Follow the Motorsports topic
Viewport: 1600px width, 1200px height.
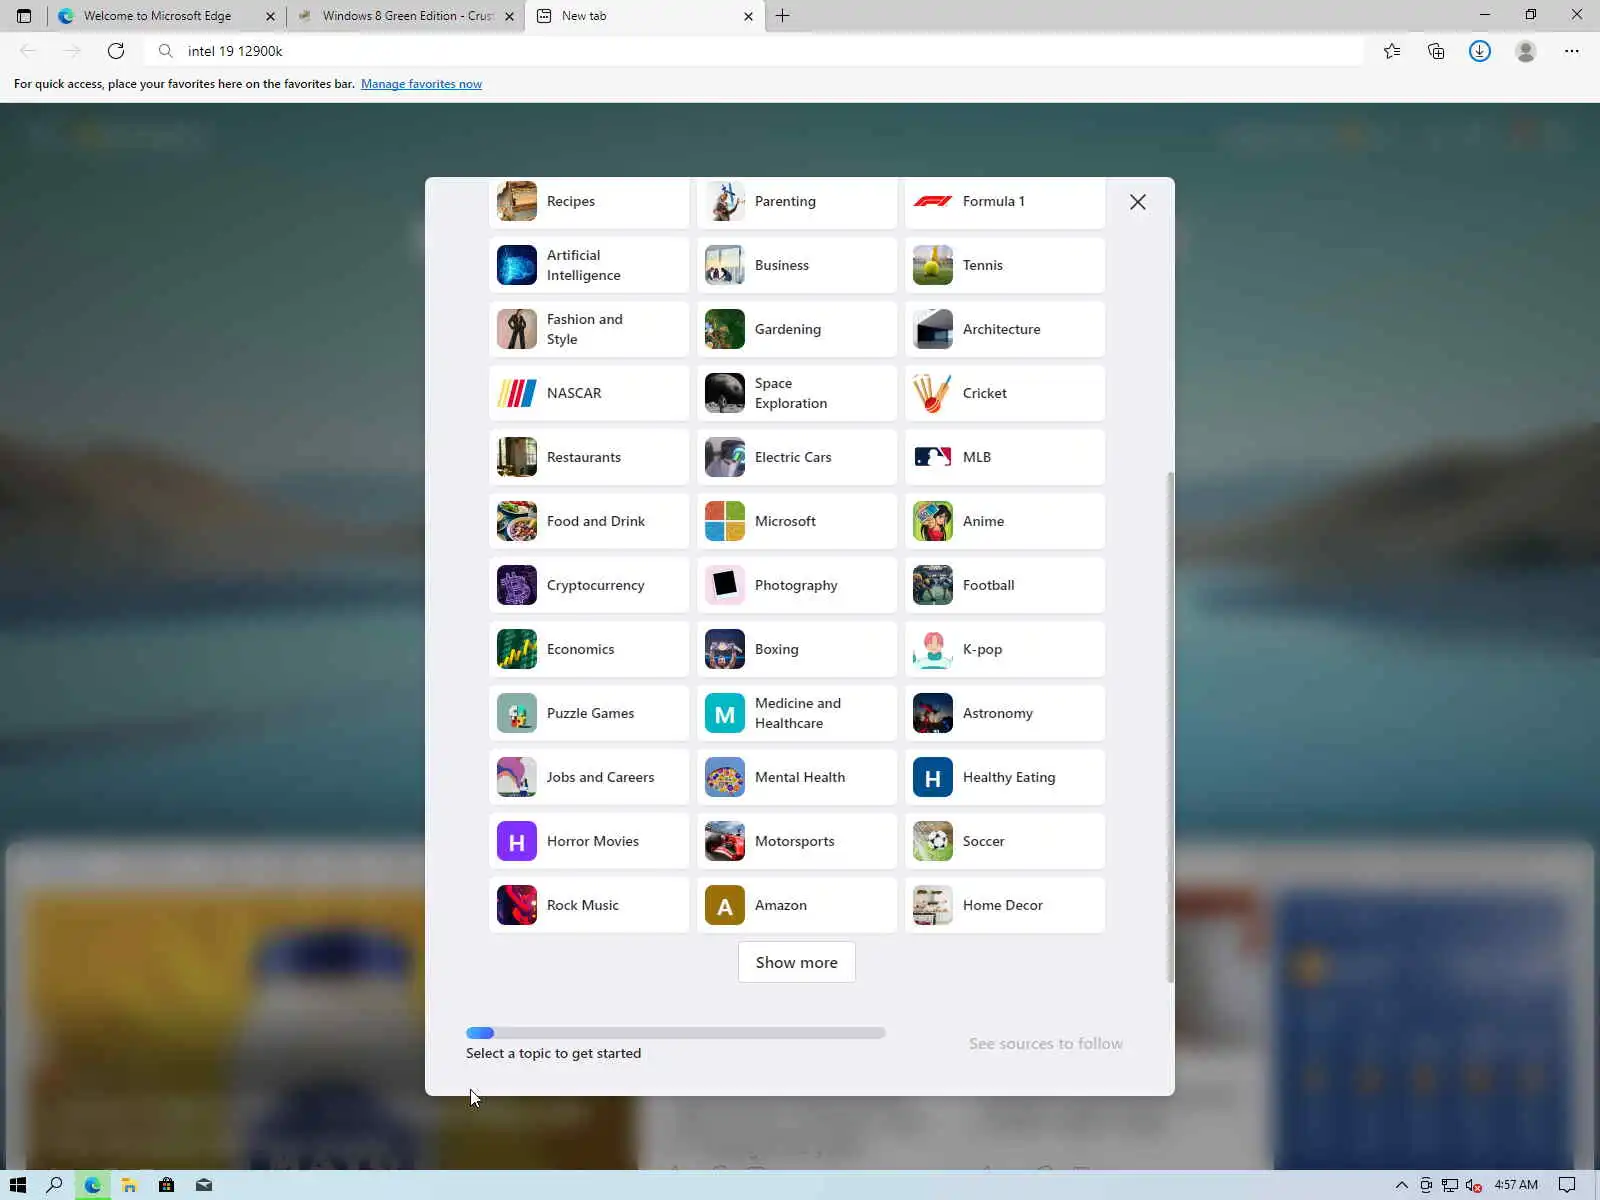797,841
